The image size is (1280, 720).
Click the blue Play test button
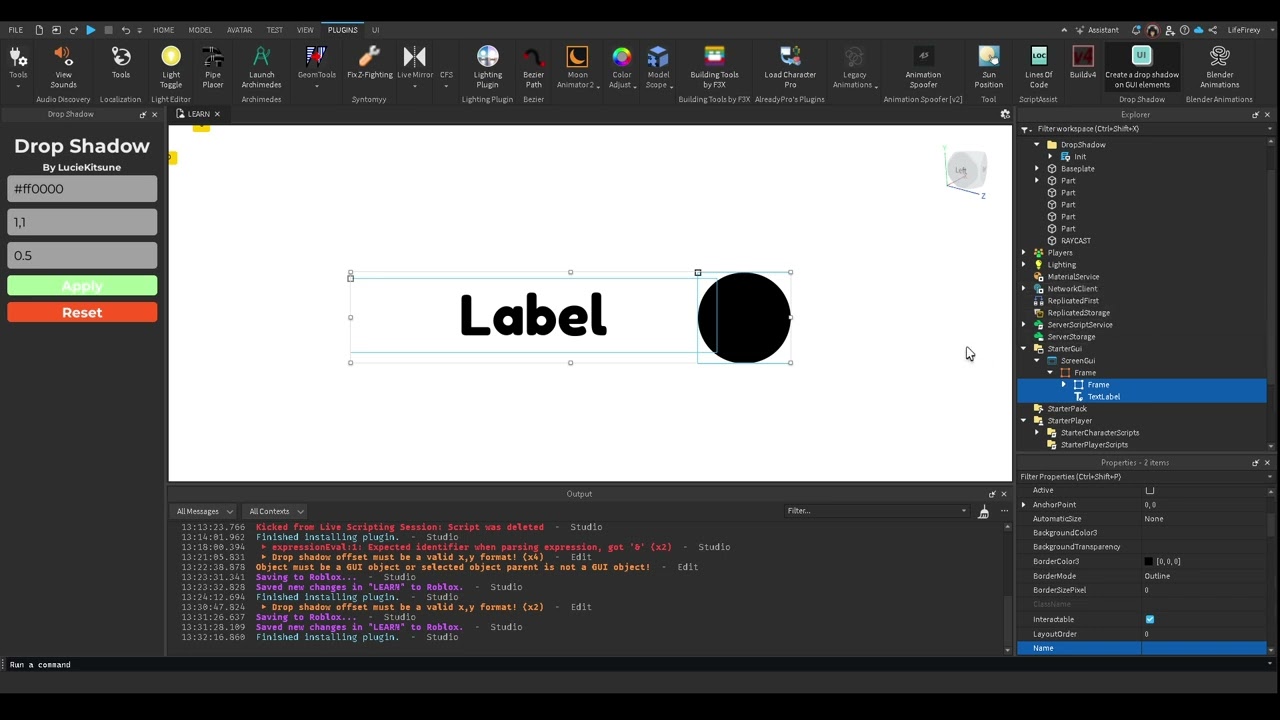[x=90, y=30]
